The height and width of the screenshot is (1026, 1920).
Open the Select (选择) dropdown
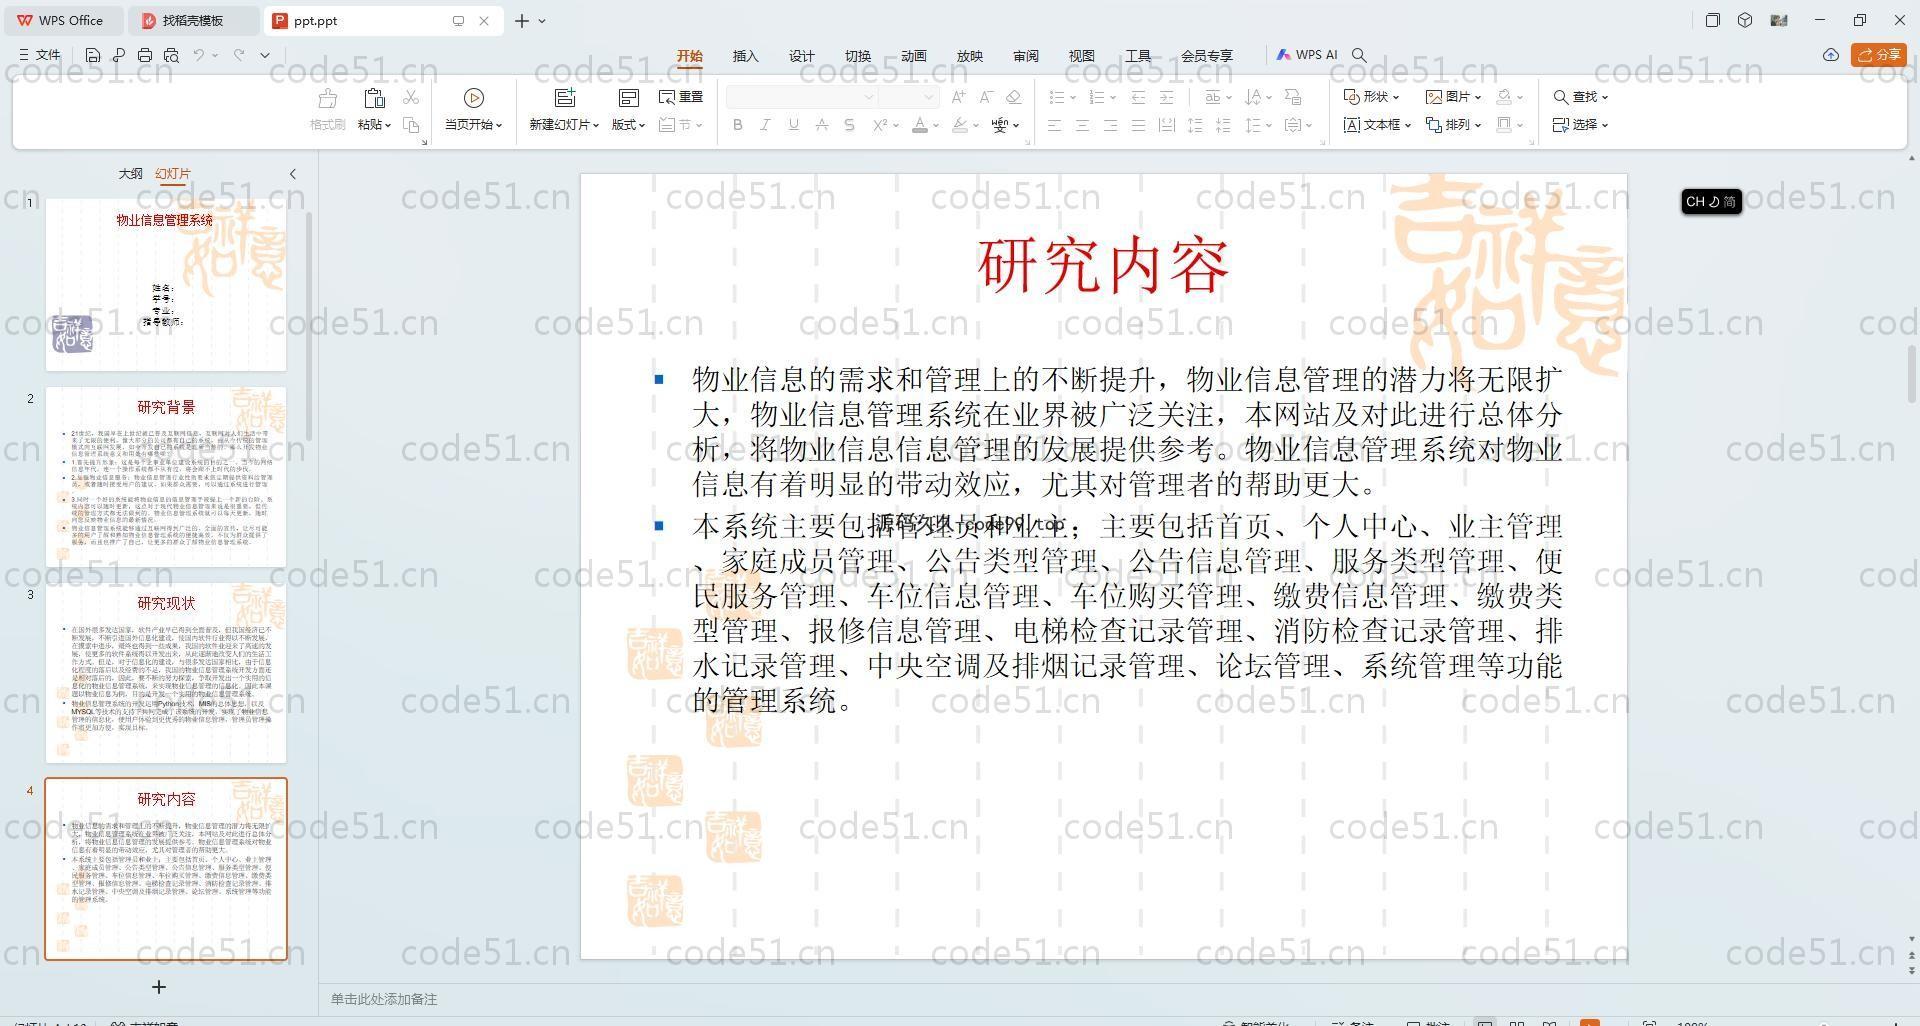1580,125
